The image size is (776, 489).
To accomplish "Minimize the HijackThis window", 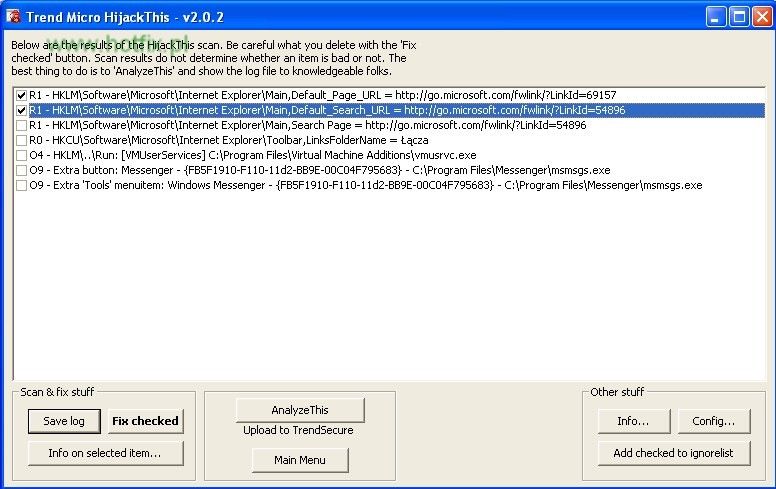I will 716,17.
